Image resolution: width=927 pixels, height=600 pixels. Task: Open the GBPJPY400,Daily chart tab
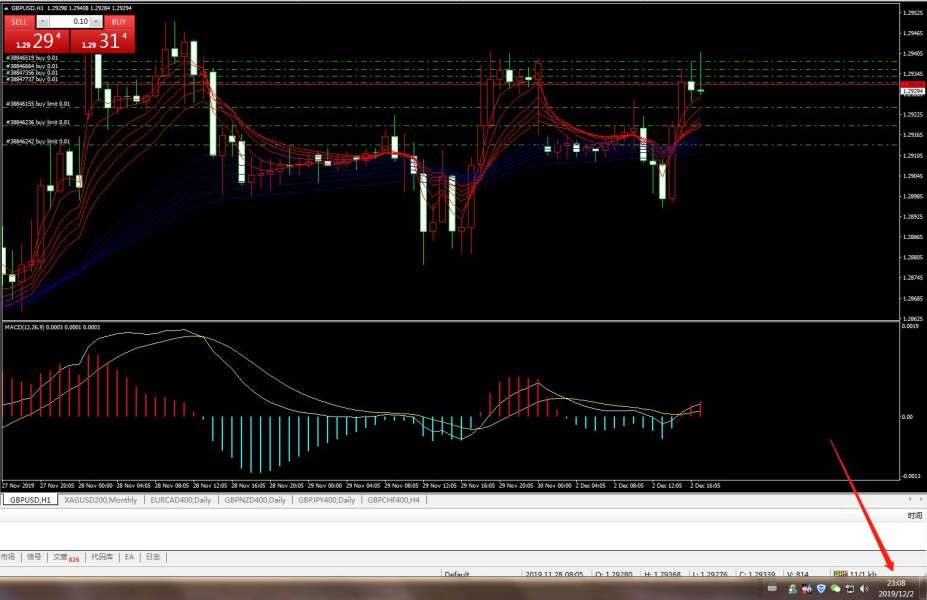(325, 499)
